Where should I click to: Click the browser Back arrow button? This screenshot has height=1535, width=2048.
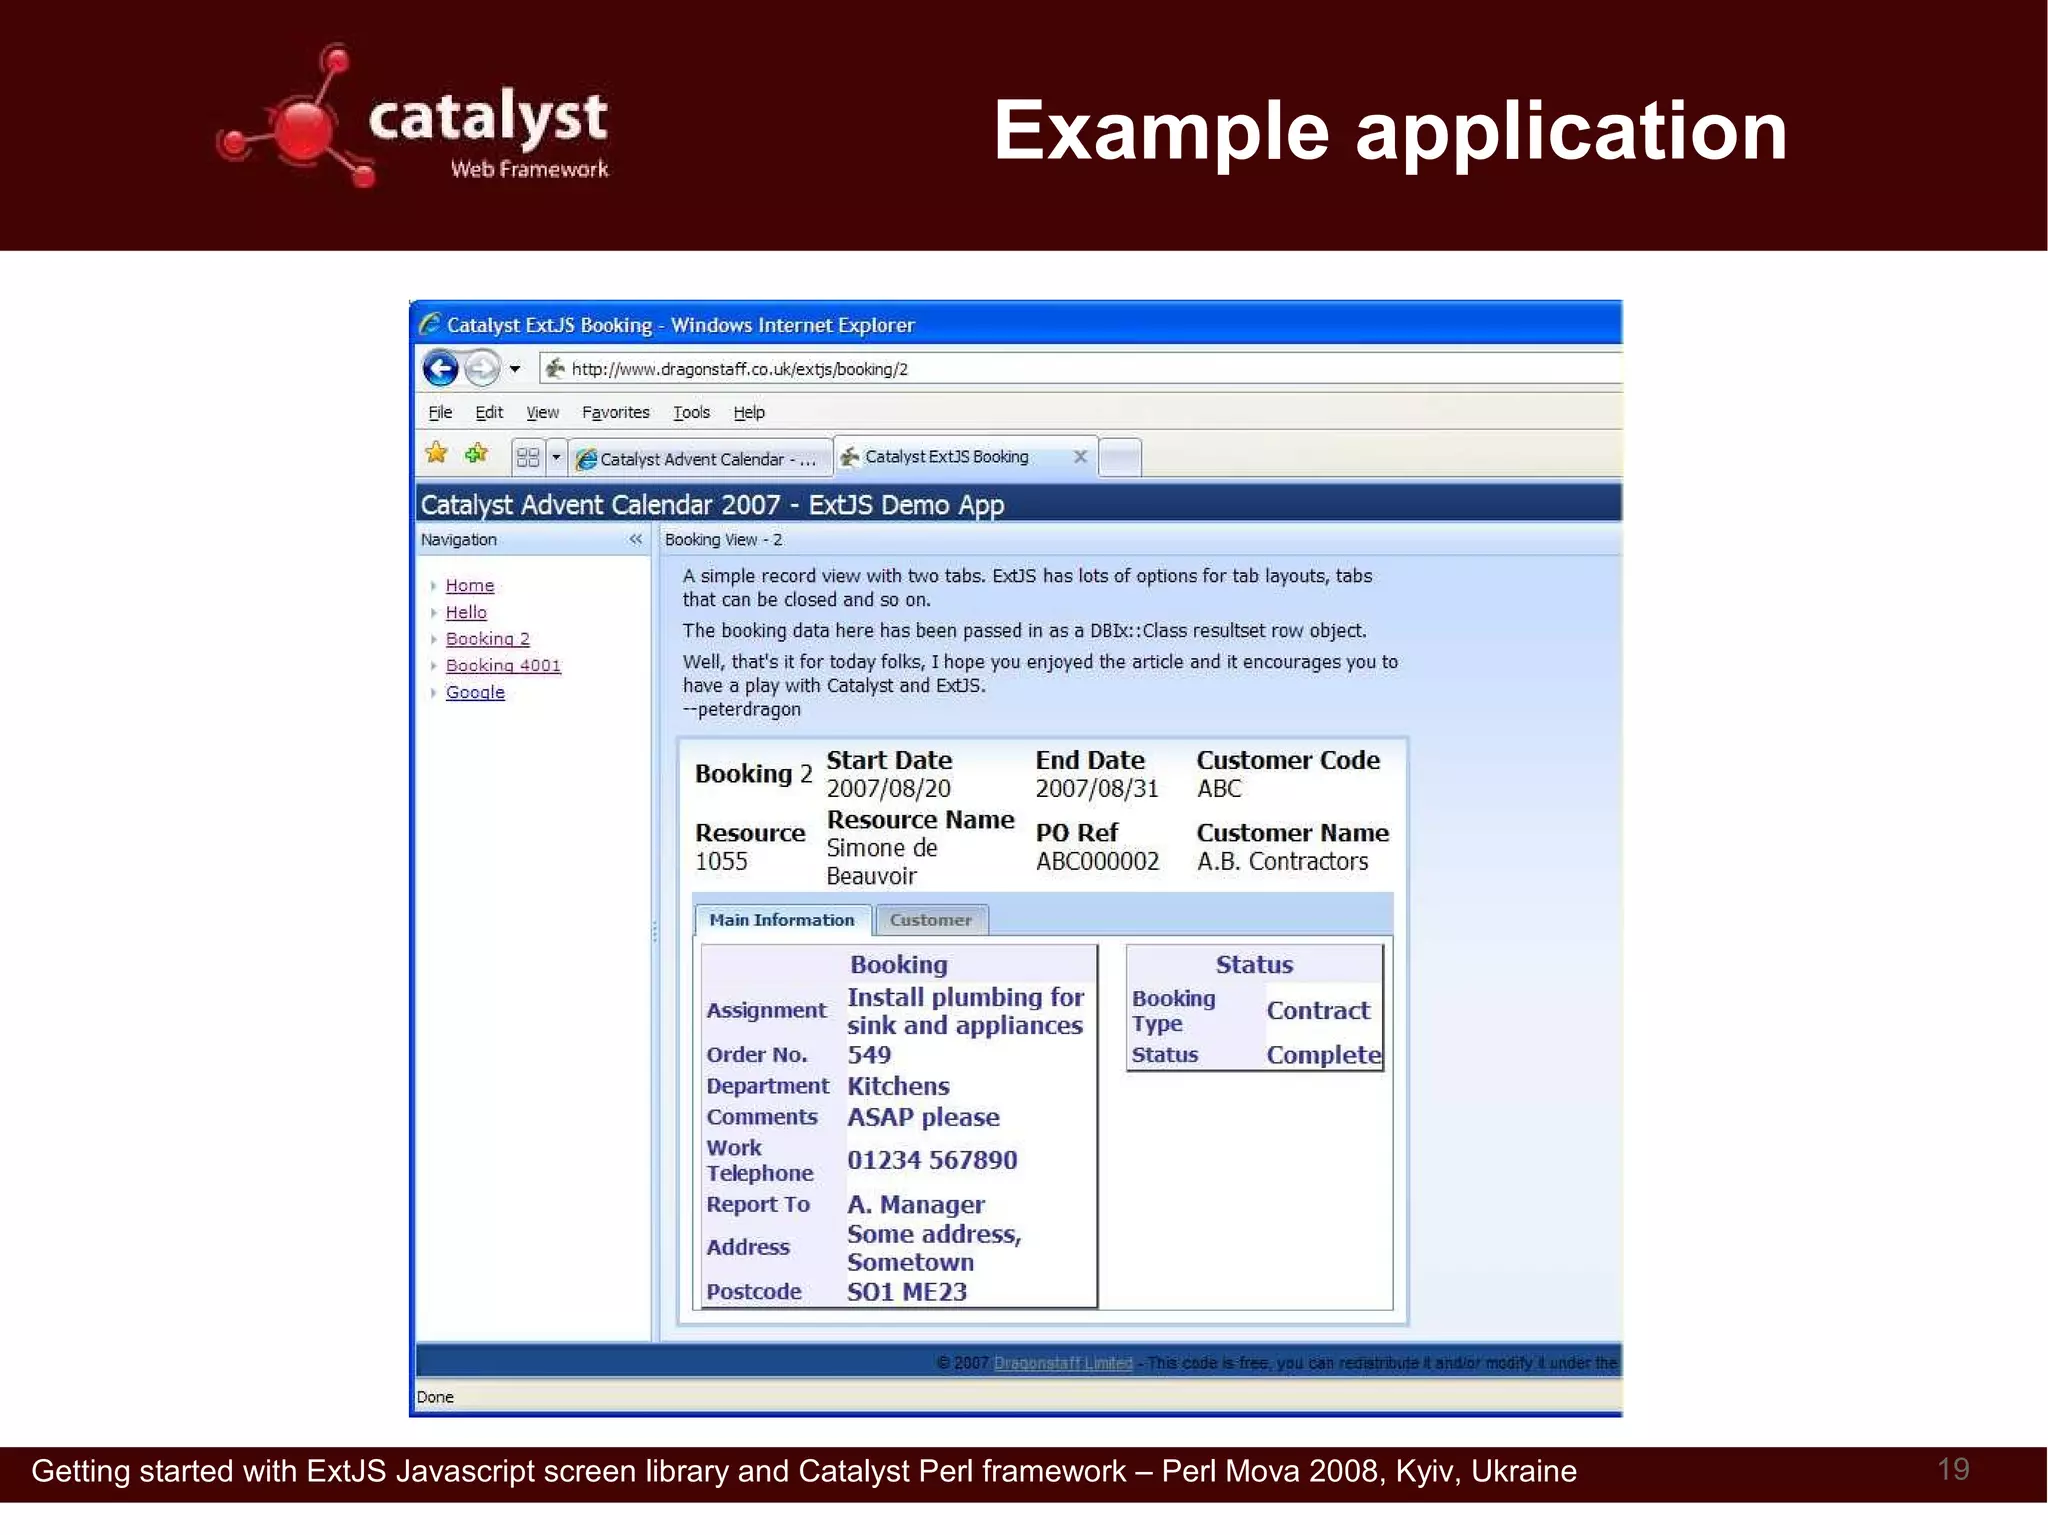(440, 369)
